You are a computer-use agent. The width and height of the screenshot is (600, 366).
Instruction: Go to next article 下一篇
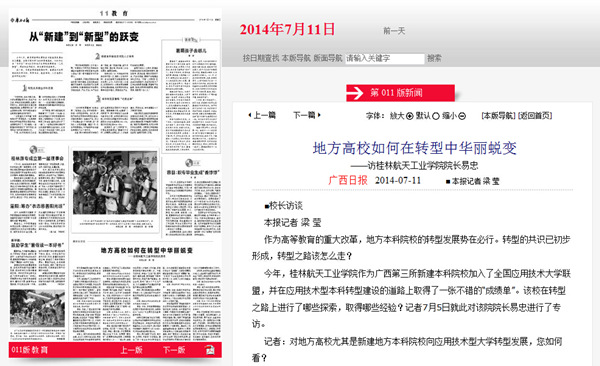(307, 115)
